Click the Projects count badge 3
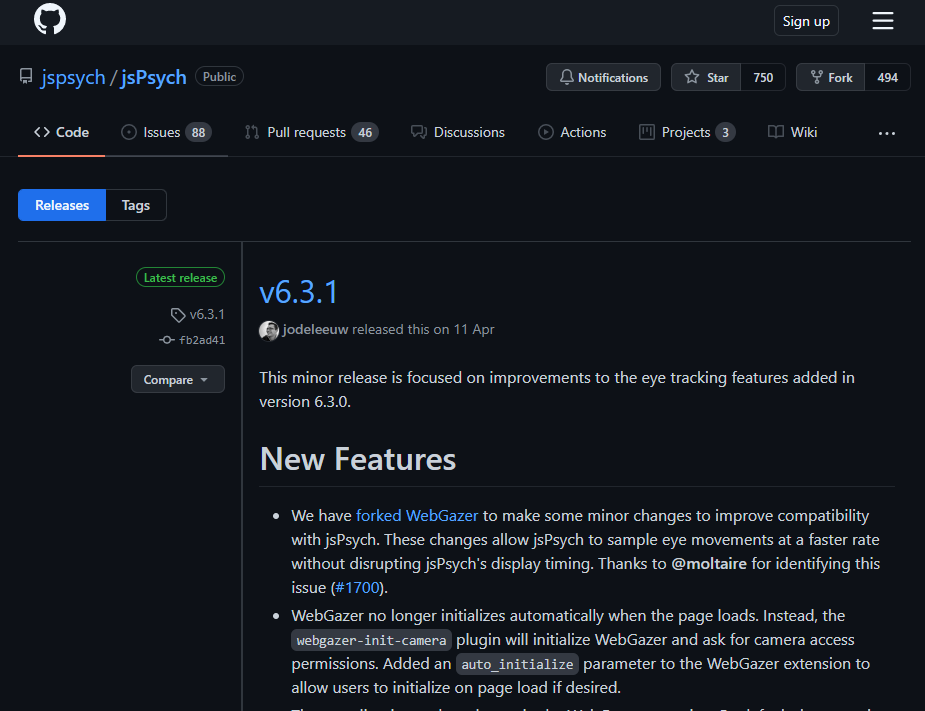This screenshot has width=925, height=711. click(726, 133)
